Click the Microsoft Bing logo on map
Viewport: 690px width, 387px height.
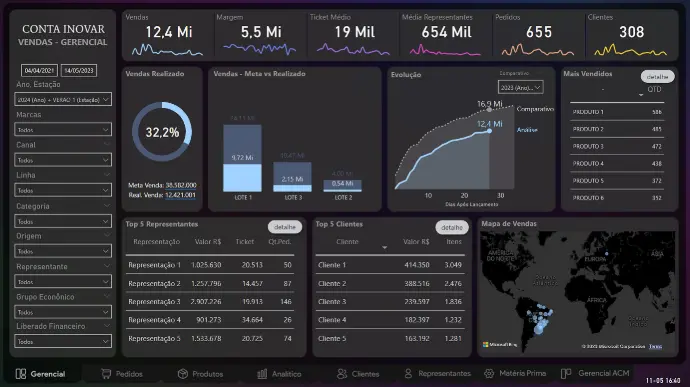pyautogui.click(x=500, y=345)
